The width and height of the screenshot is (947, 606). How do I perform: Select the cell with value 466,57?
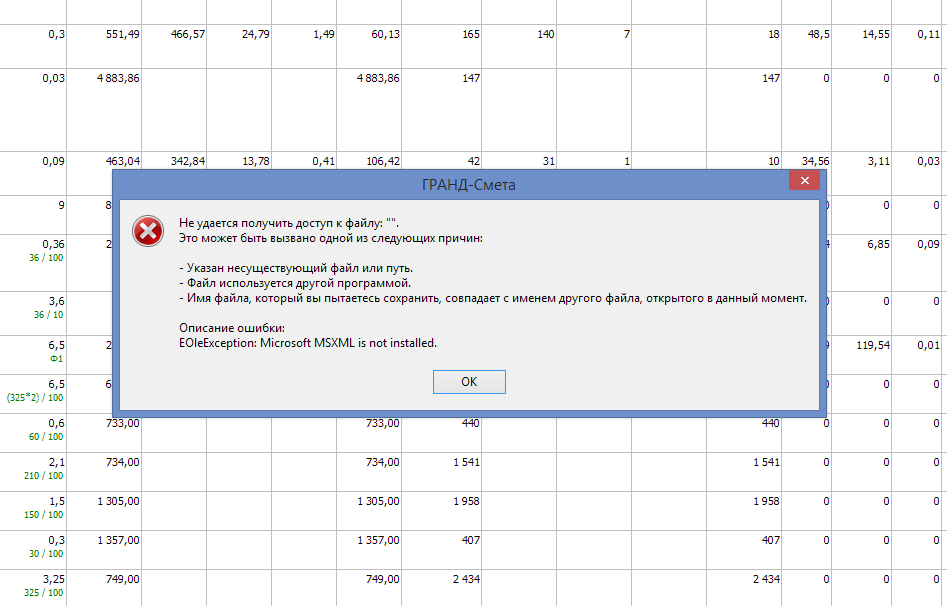click(173, 34)
